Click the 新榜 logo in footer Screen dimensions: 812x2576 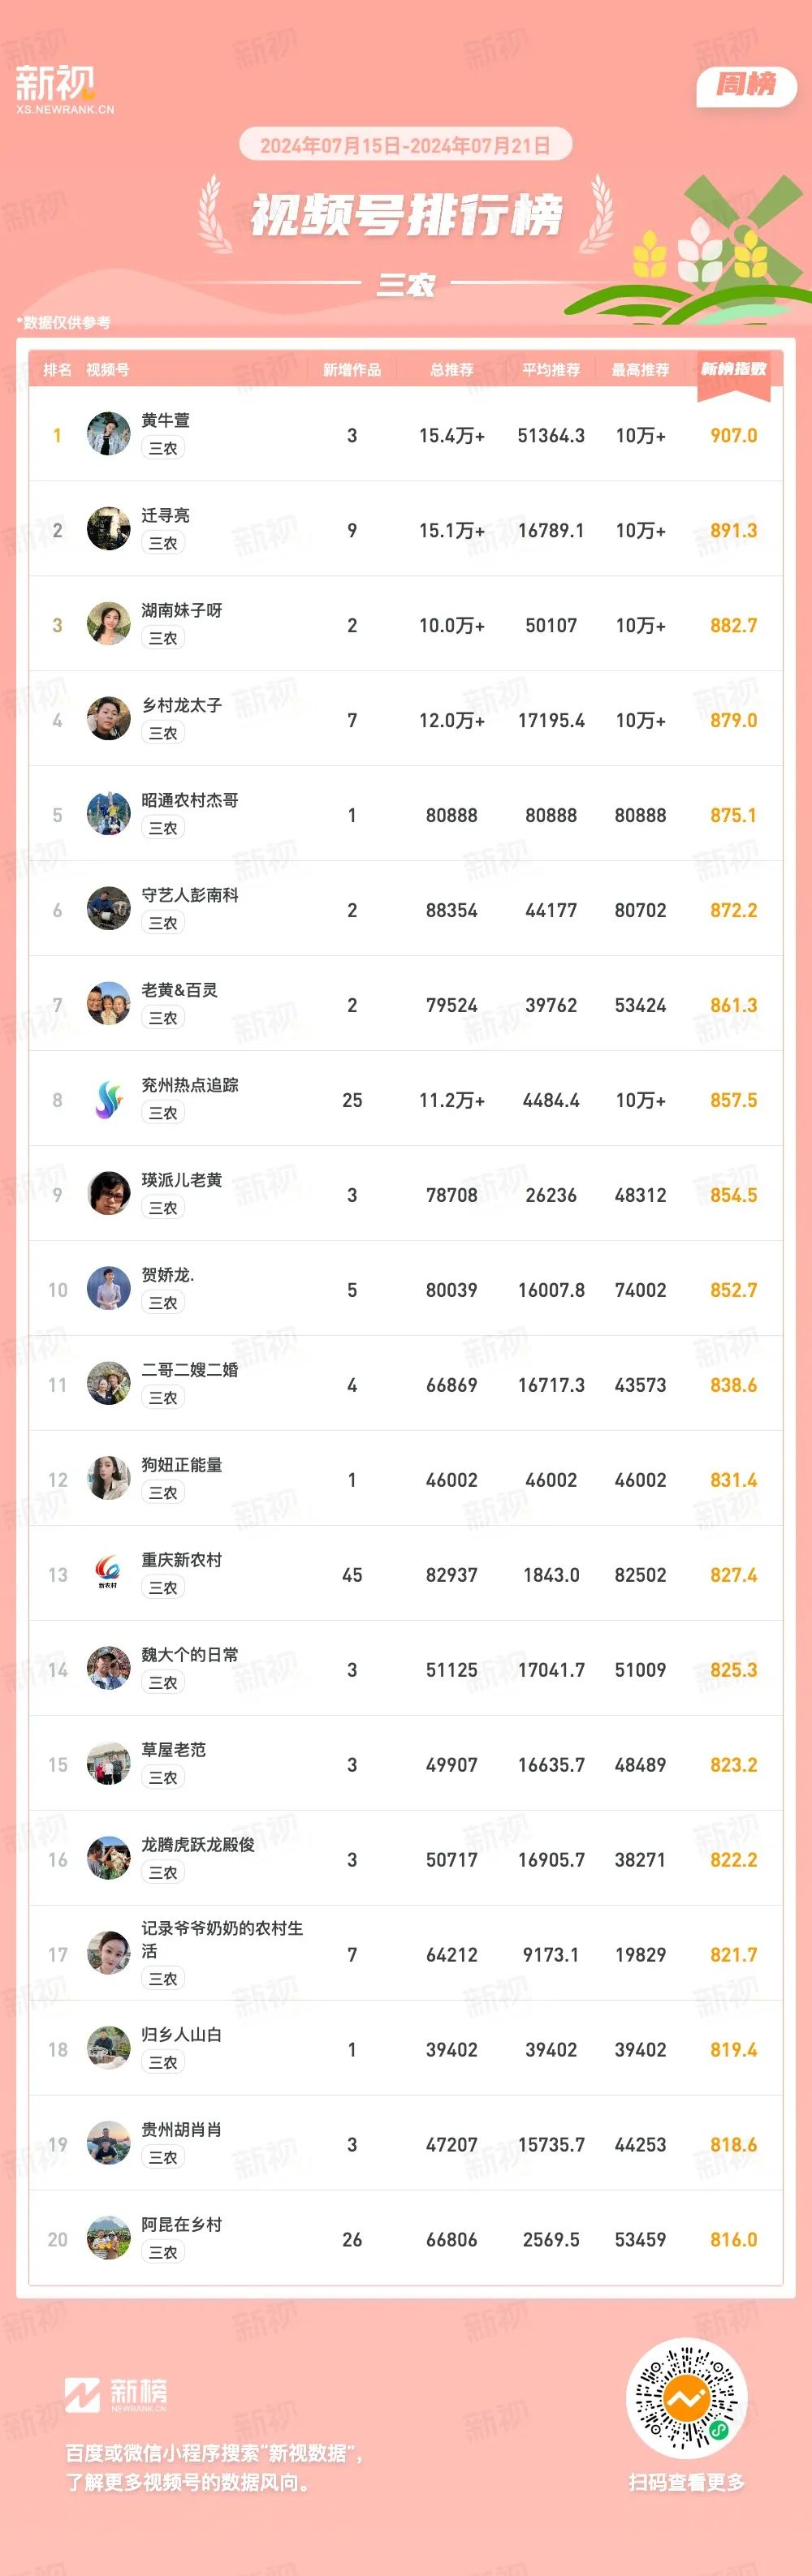coord(116,2394)
